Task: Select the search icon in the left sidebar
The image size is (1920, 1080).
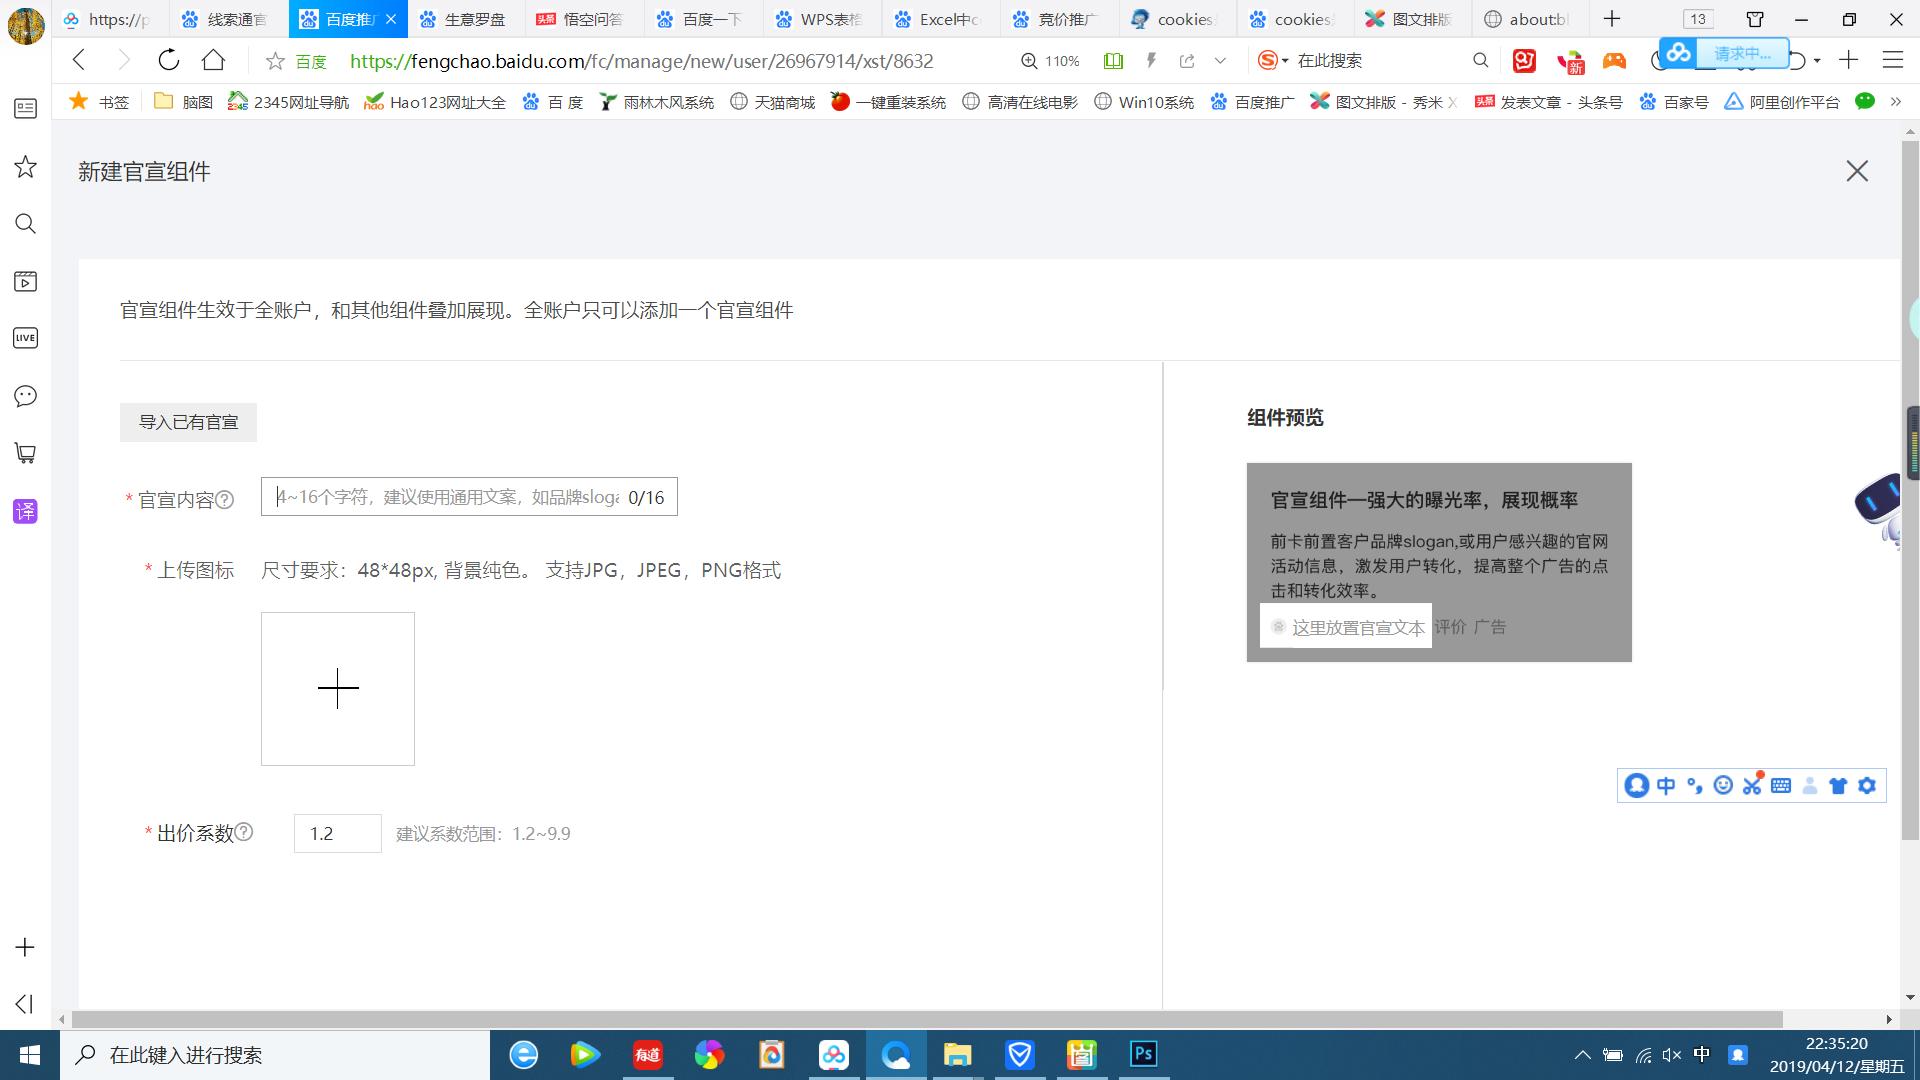Action: point(25,224)
